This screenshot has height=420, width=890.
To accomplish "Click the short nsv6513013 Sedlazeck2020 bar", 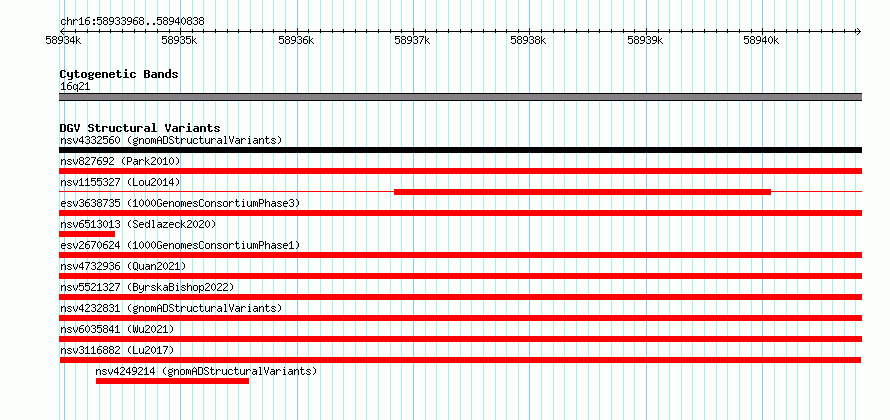I will 87,234.
